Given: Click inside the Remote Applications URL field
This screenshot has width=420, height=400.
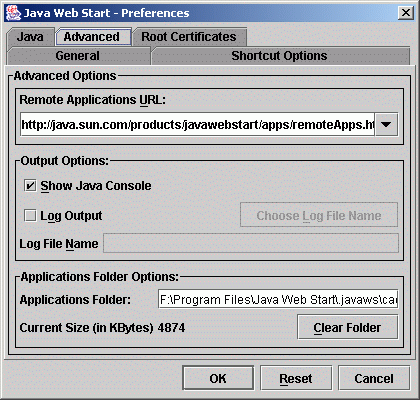Looking at the screenshot, I should [x=197, y=125].
